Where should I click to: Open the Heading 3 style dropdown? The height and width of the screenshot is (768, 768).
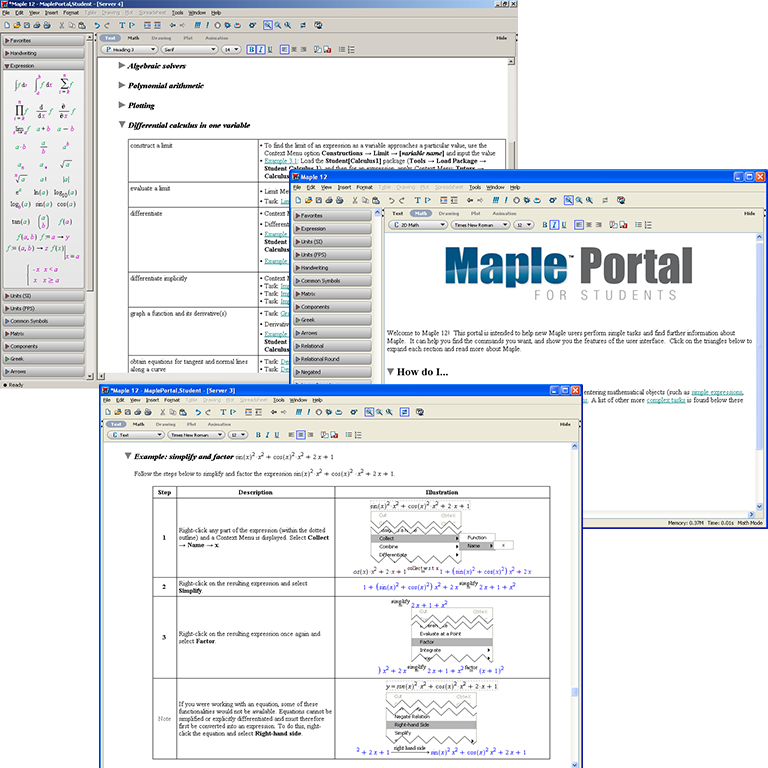click(x=128, y=49)
